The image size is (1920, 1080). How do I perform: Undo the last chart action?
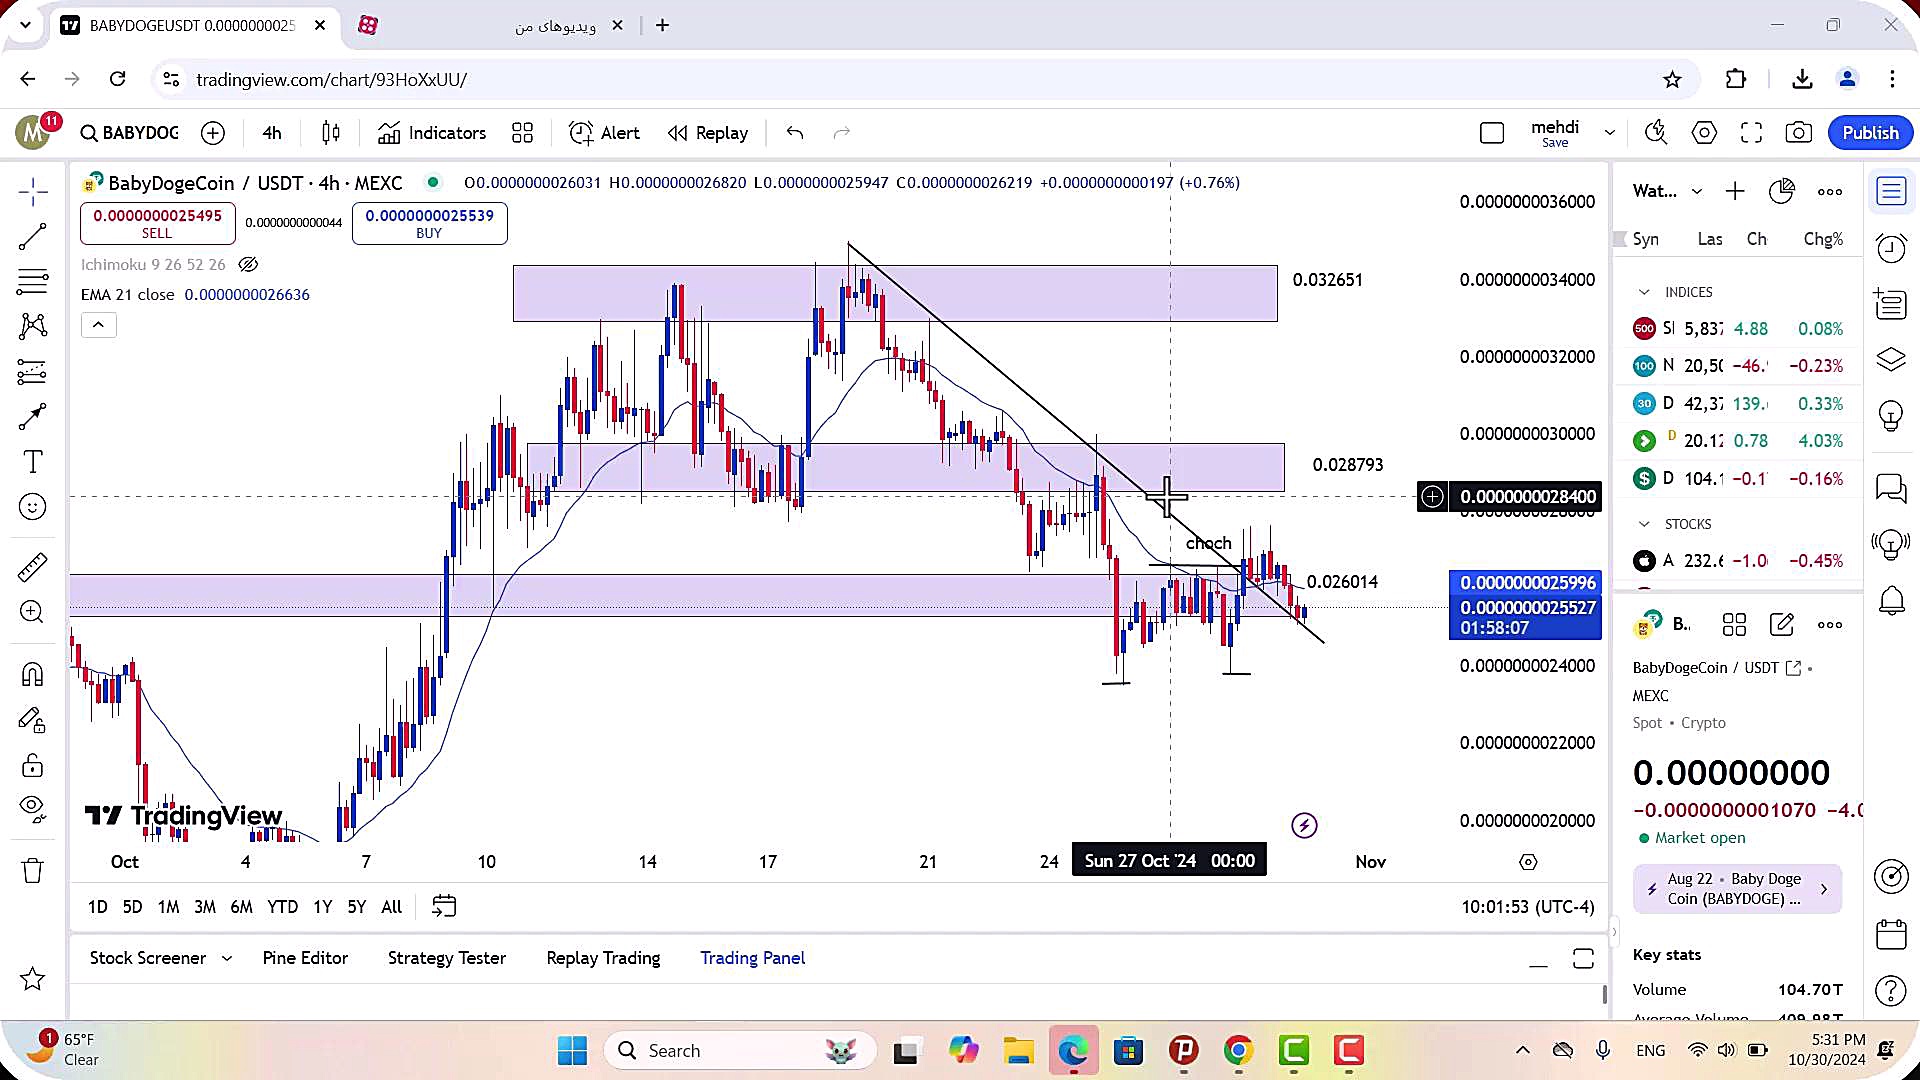click(x=795, y=133)
